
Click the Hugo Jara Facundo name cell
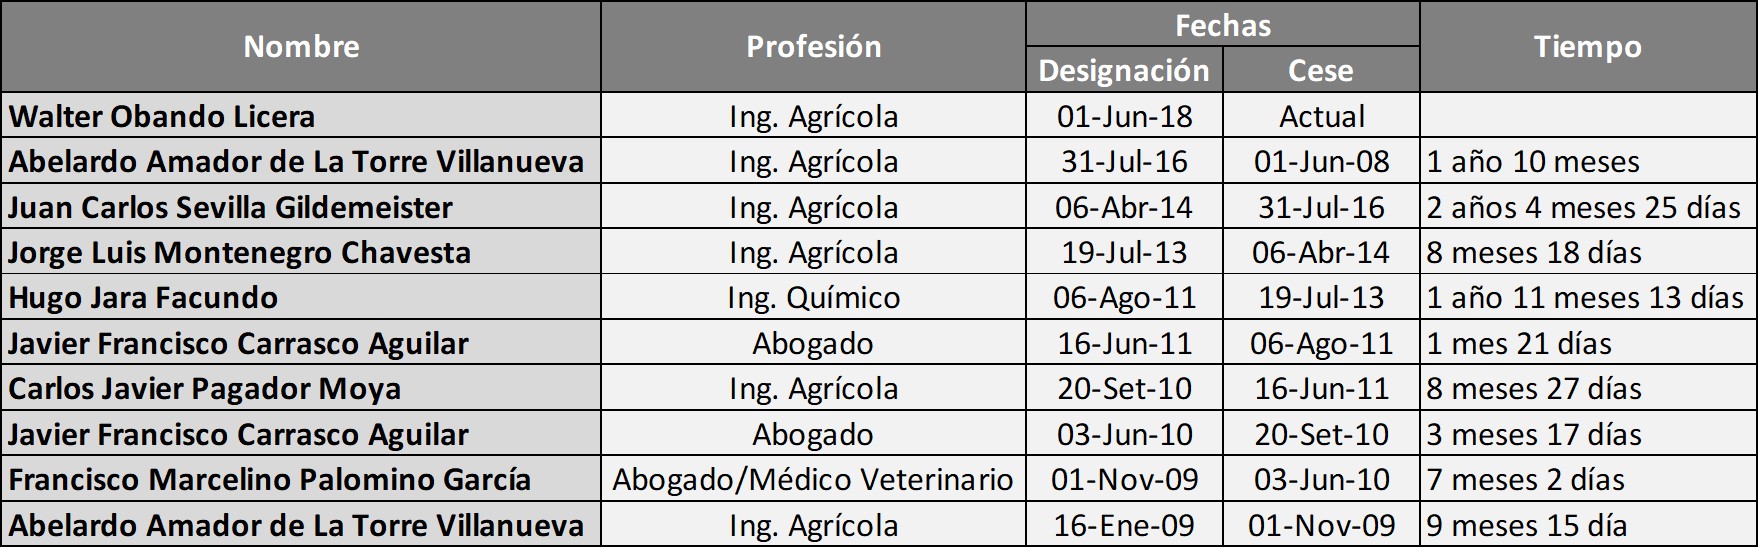coord(143,298)
